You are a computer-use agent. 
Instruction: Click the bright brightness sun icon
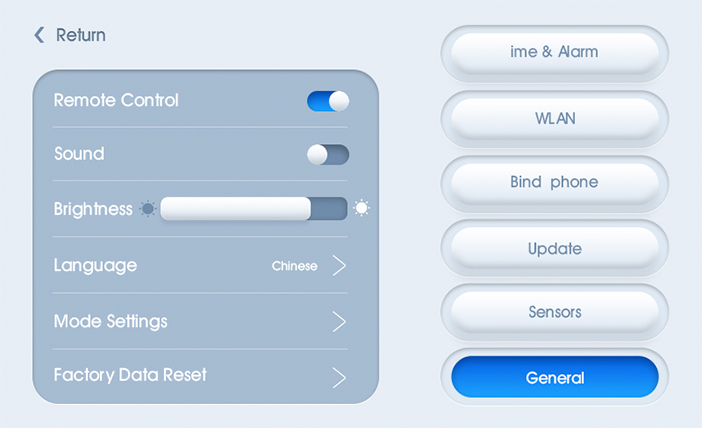[361, 208]
